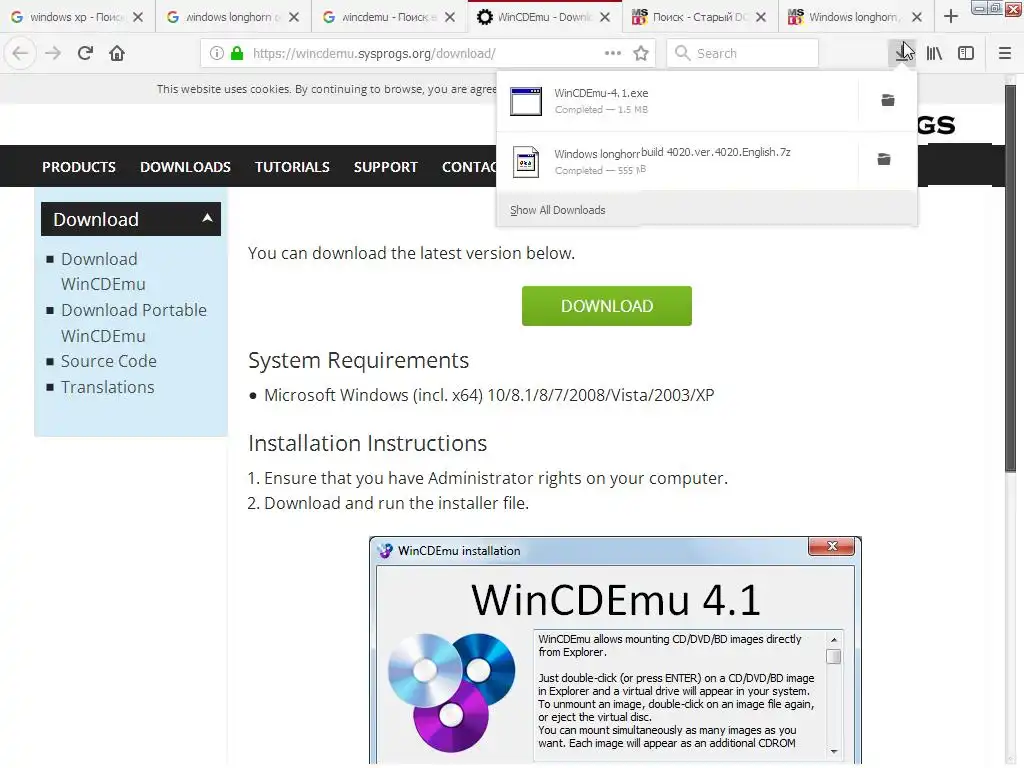This screenshot has width=1024, height=768.
Task: Go back with the browser back arrow
Action: click(x=20, y=53)
